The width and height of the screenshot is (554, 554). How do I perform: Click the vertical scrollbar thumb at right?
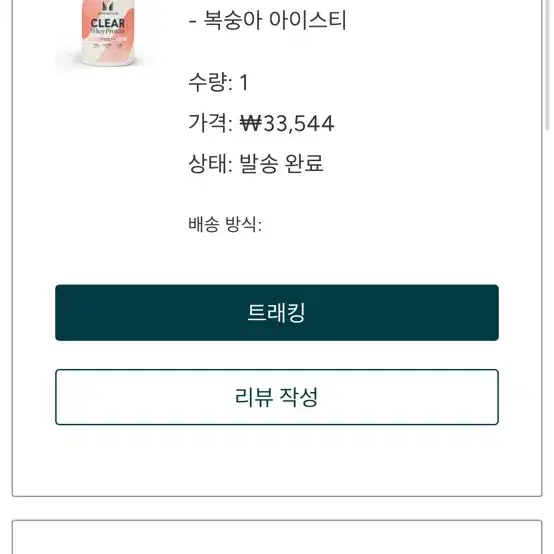point(548,64)
